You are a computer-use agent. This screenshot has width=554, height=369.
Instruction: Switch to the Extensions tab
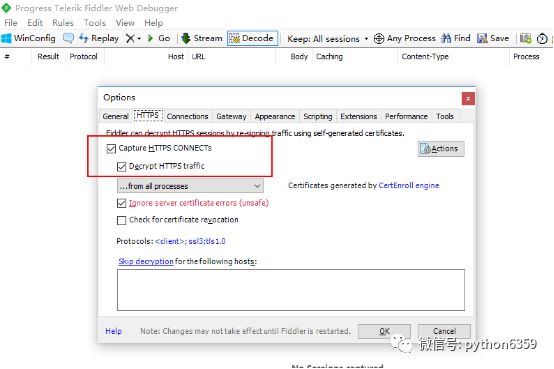coord(359,116)
